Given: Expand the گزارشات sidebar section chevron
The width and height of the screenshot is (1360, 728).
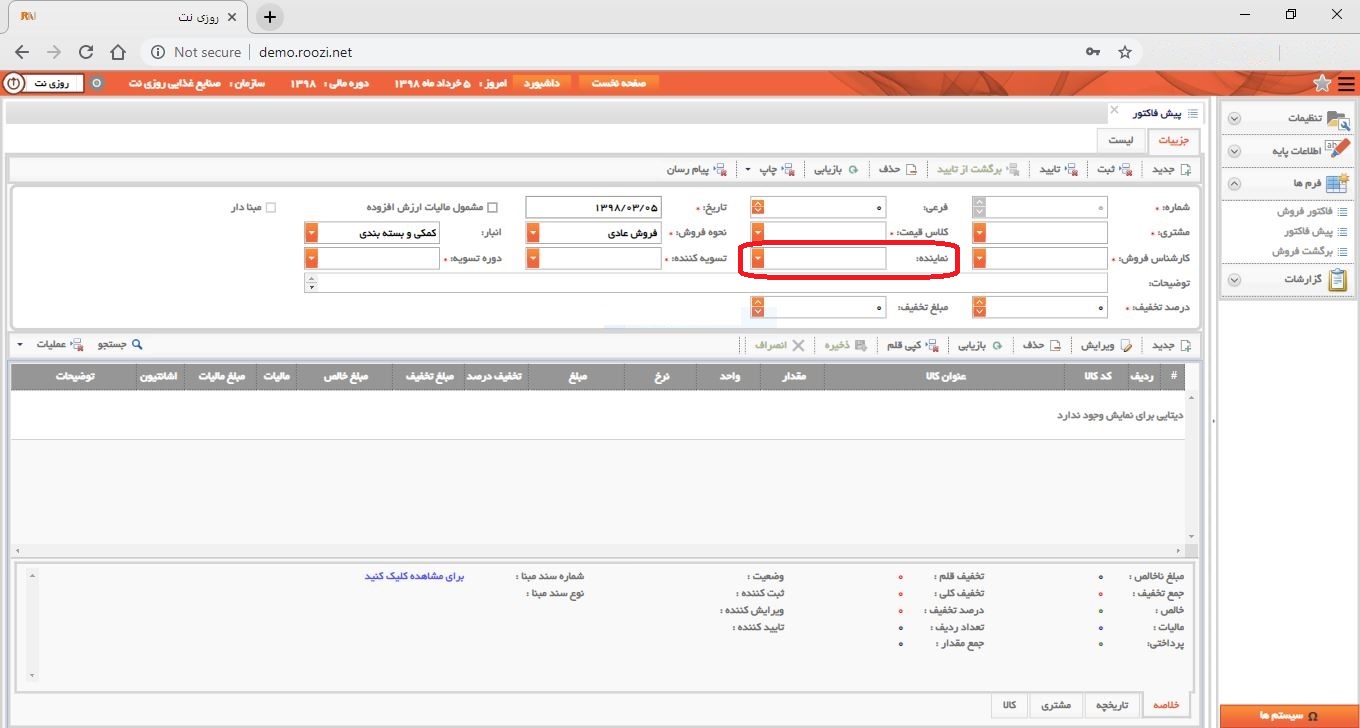Looking at the screenshot, I should 1234,280.
